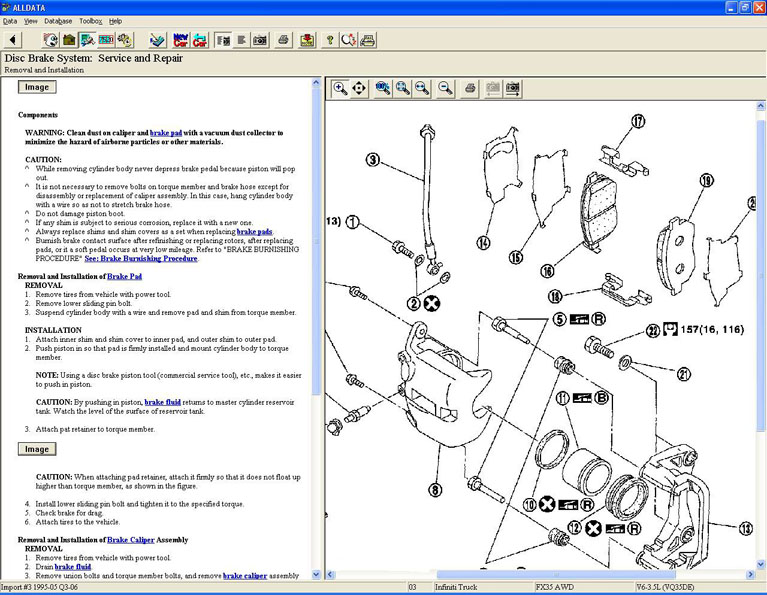Click the zoom out magnifier icon
This screenshot has height=595, width=767.
point(445,88)
